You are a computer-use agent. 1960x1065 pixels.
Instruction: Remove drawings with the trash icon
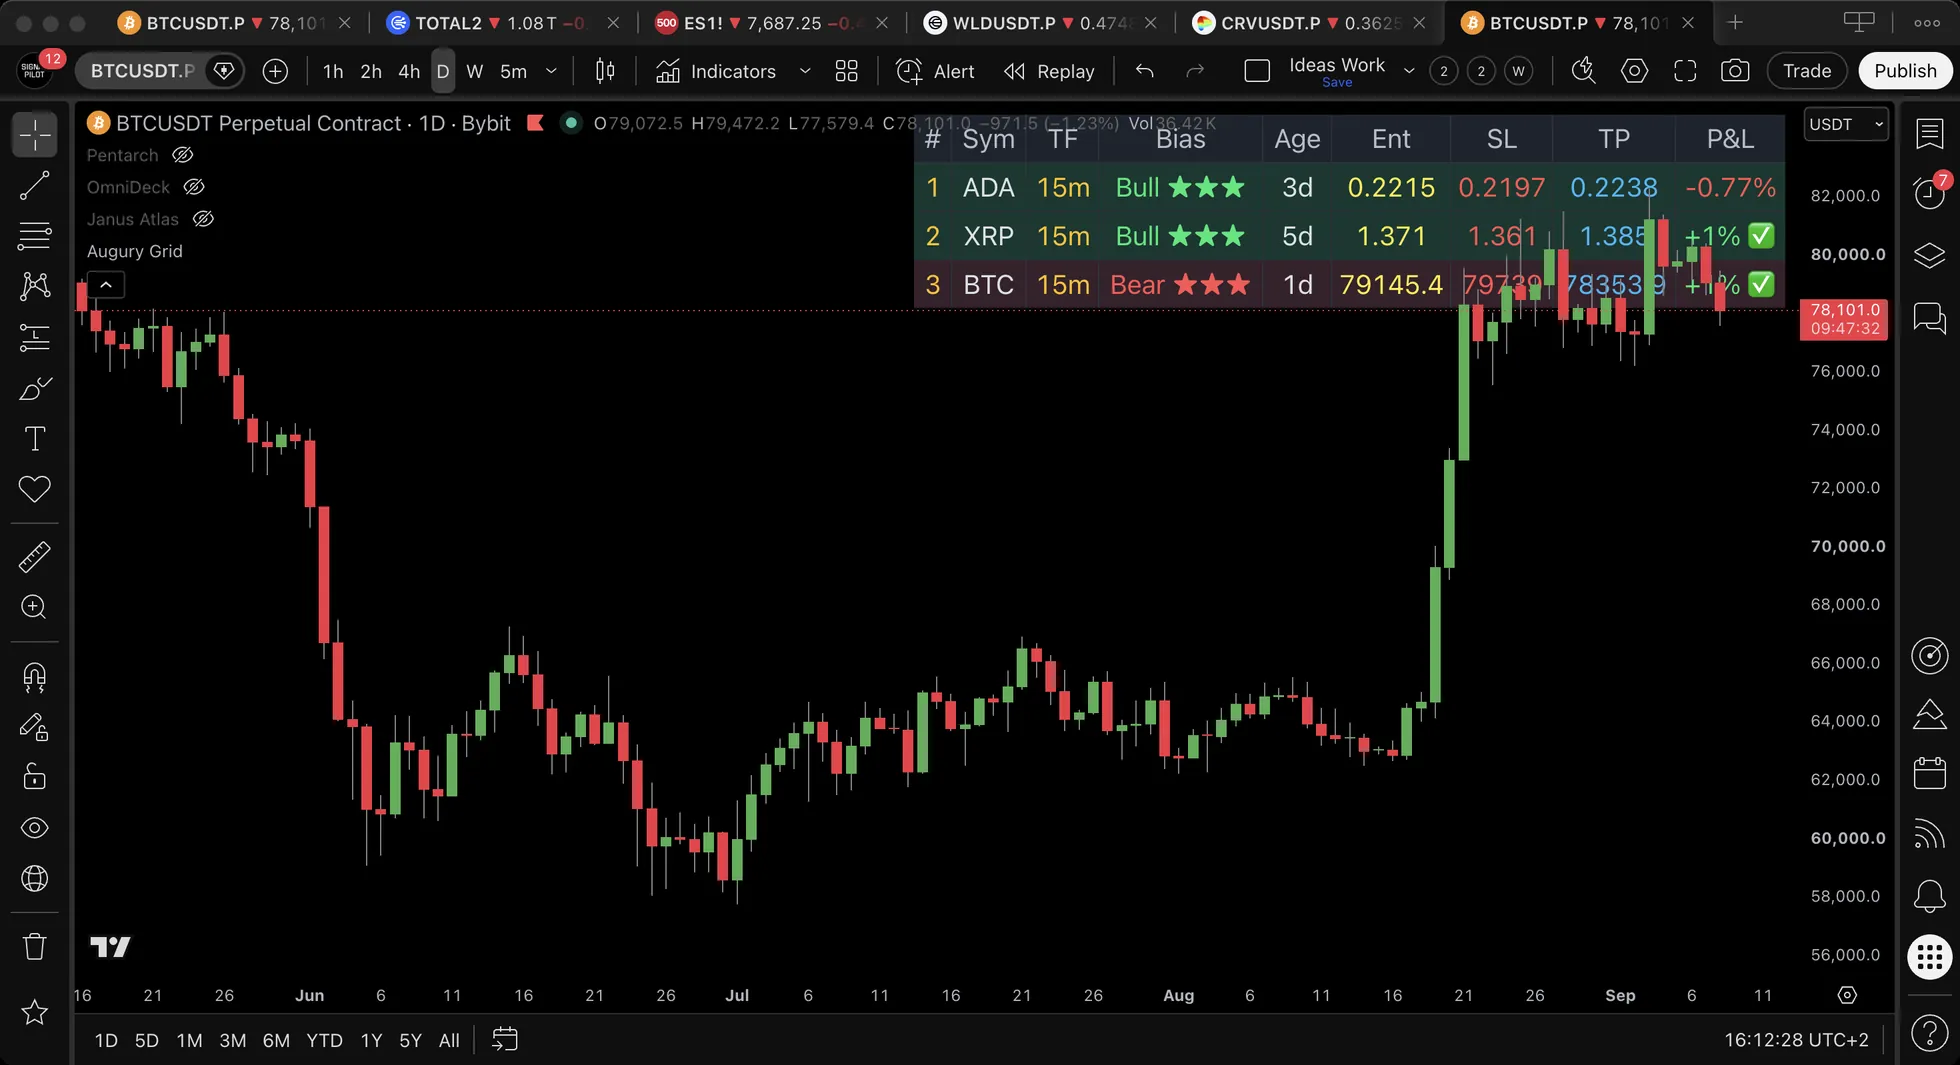pyautogui.click(x=34, y=946)
